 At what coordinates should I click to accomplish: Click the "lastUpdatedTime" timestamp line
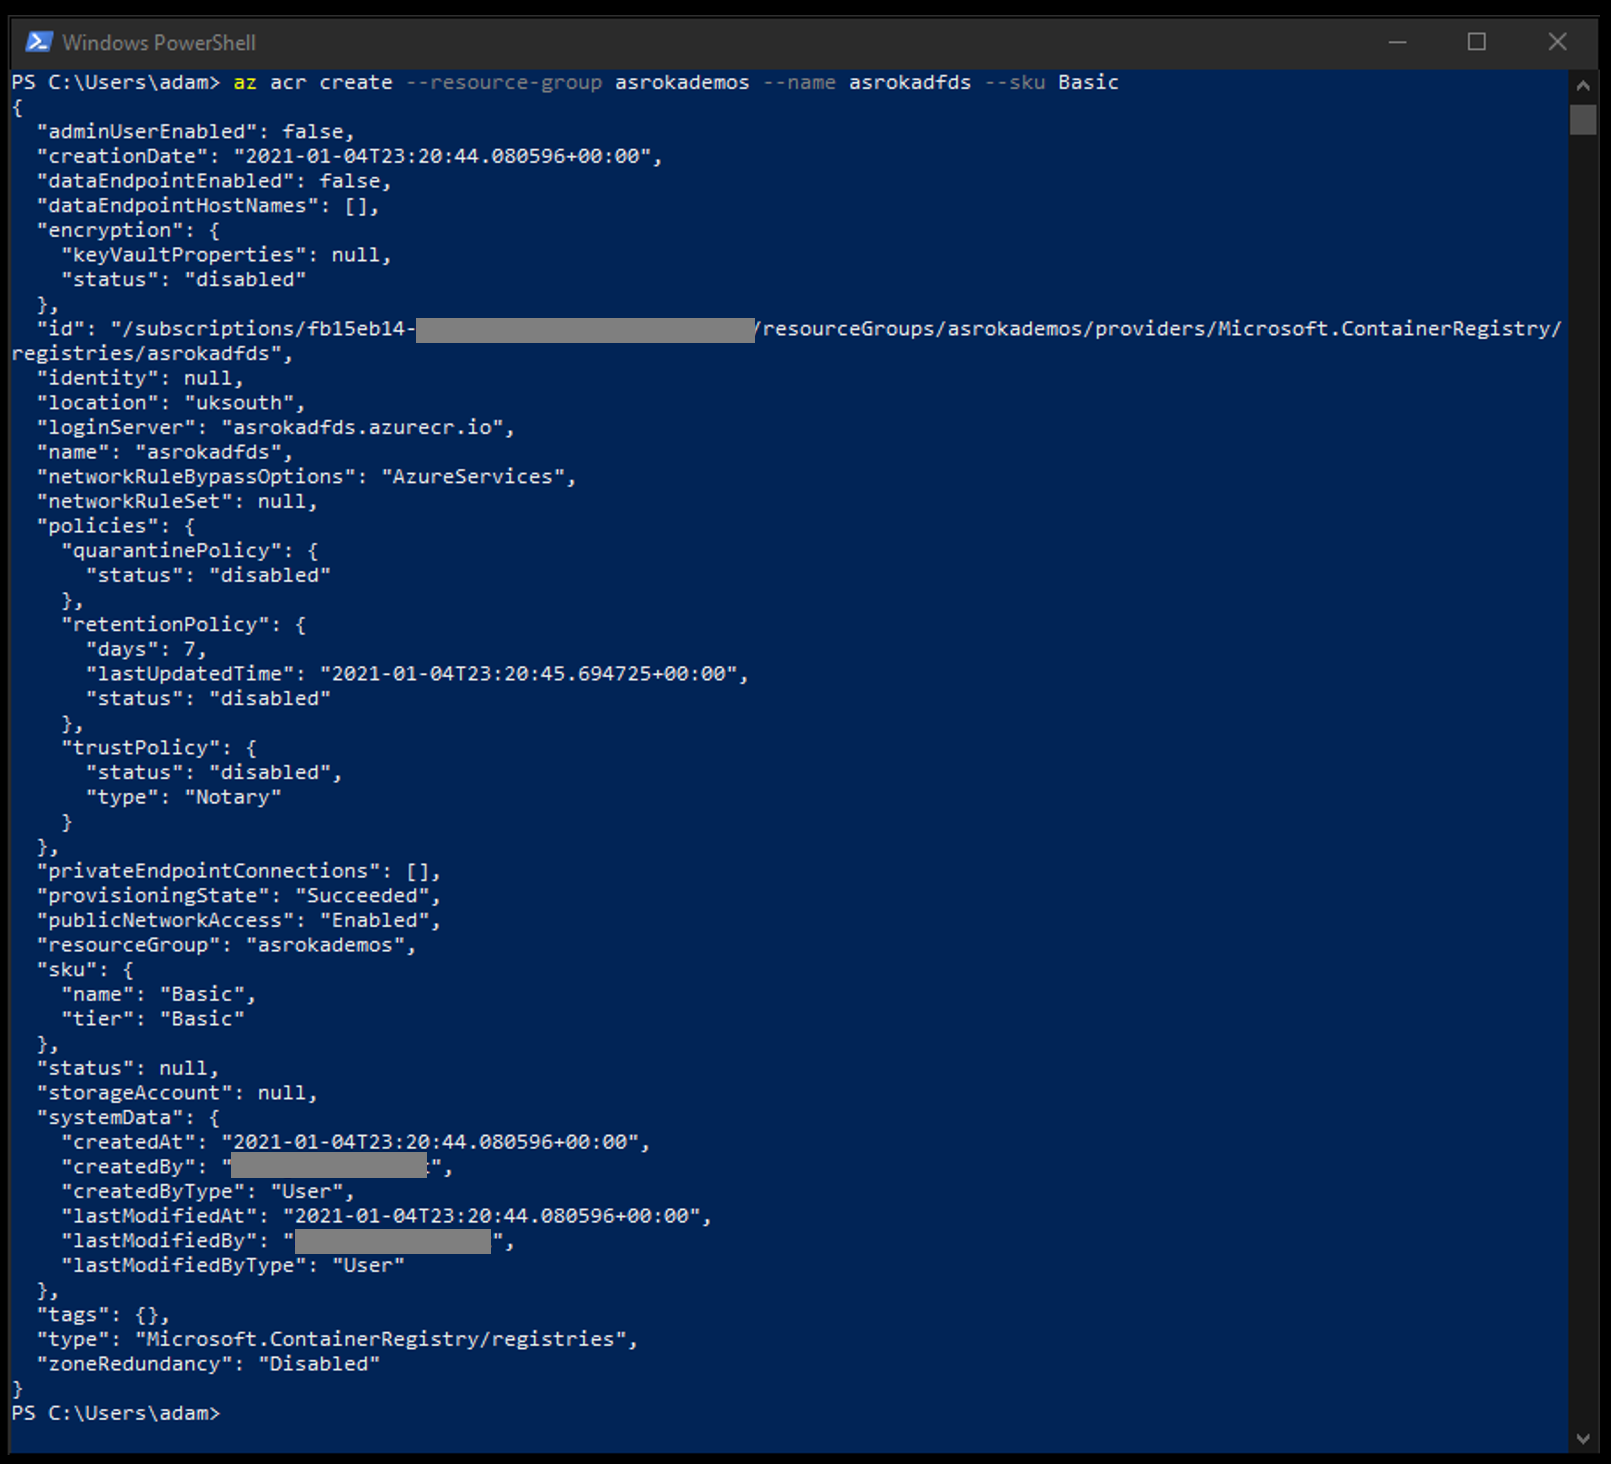click(417, 674)
